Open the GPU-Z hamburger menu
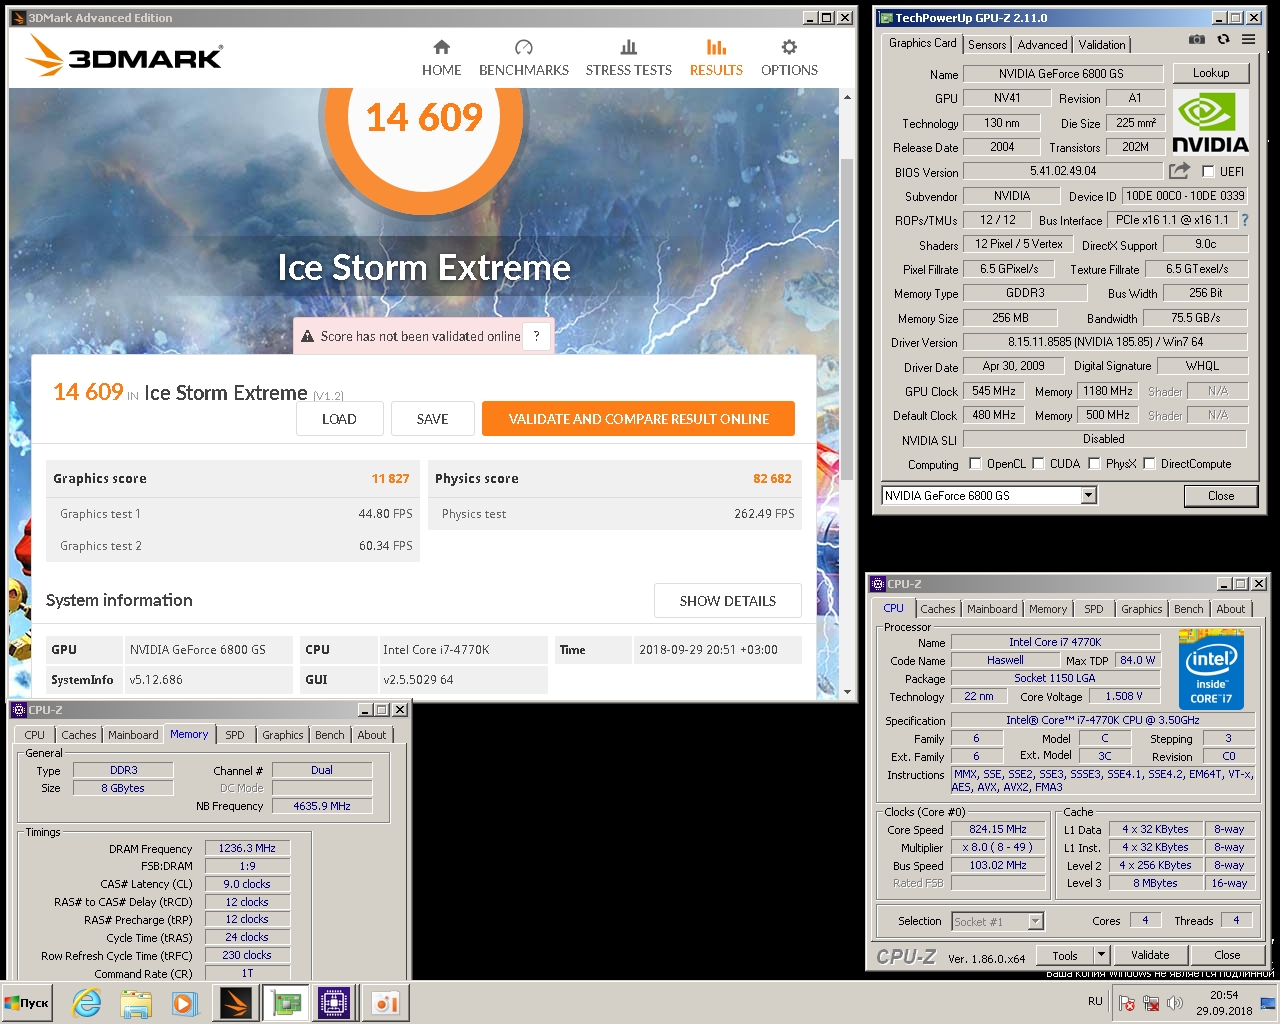The height and width of the screenshot is (1024, 1280). (1249, 40)
